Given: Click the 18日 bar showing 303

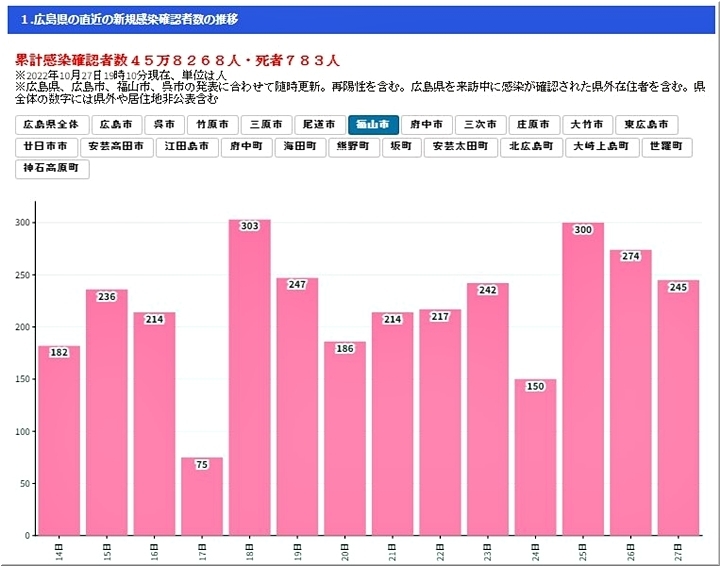Looking at the screenshot, I should [249, 380].
